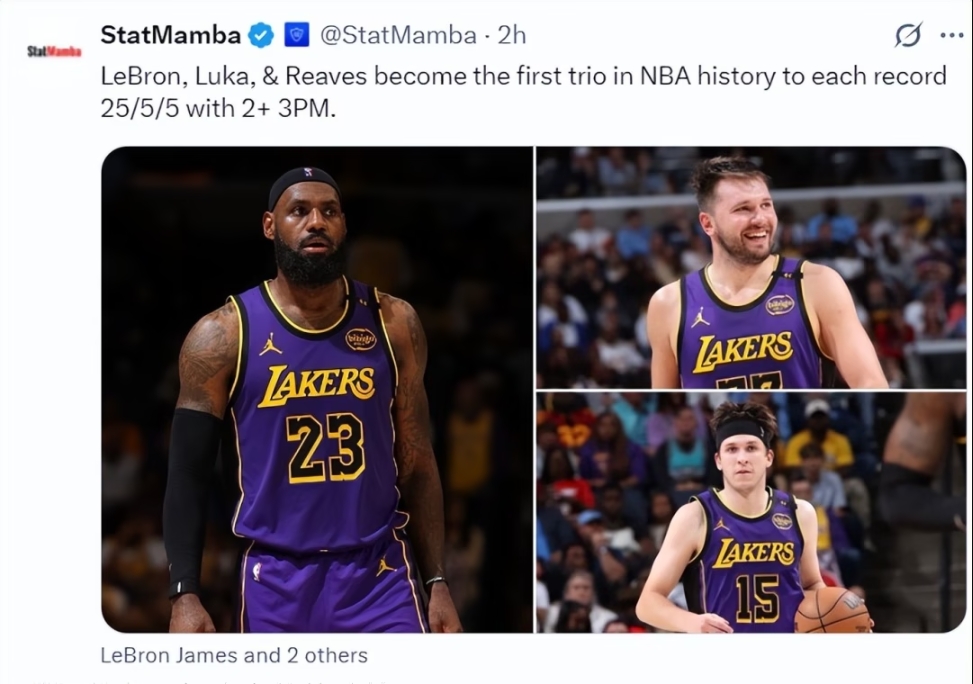Click the number 23 on LeBron's jersey
The height and width of the screenshot is (684, 973).
[324, 445]
